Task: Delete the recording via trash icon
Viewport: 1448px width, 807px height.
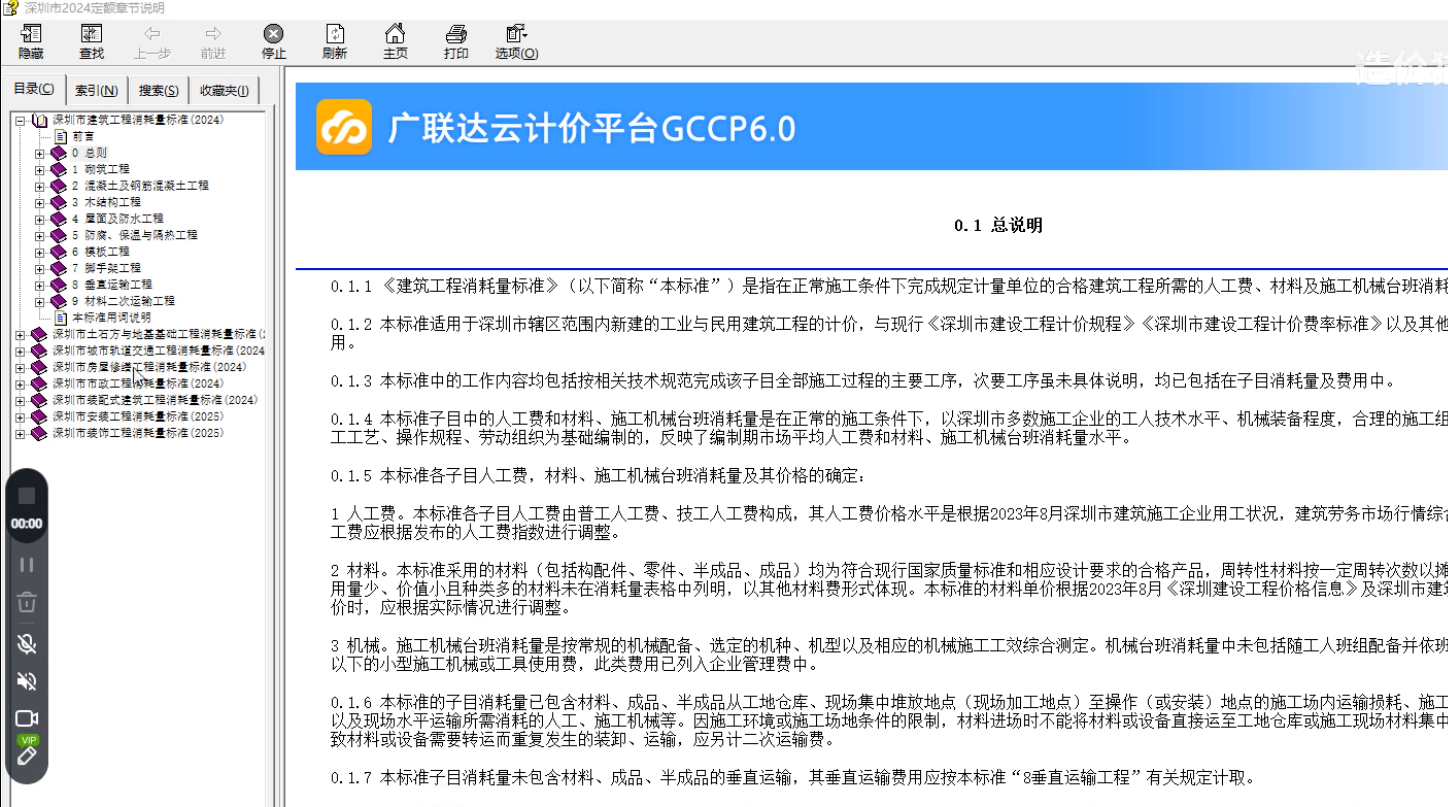Action: 27,602
